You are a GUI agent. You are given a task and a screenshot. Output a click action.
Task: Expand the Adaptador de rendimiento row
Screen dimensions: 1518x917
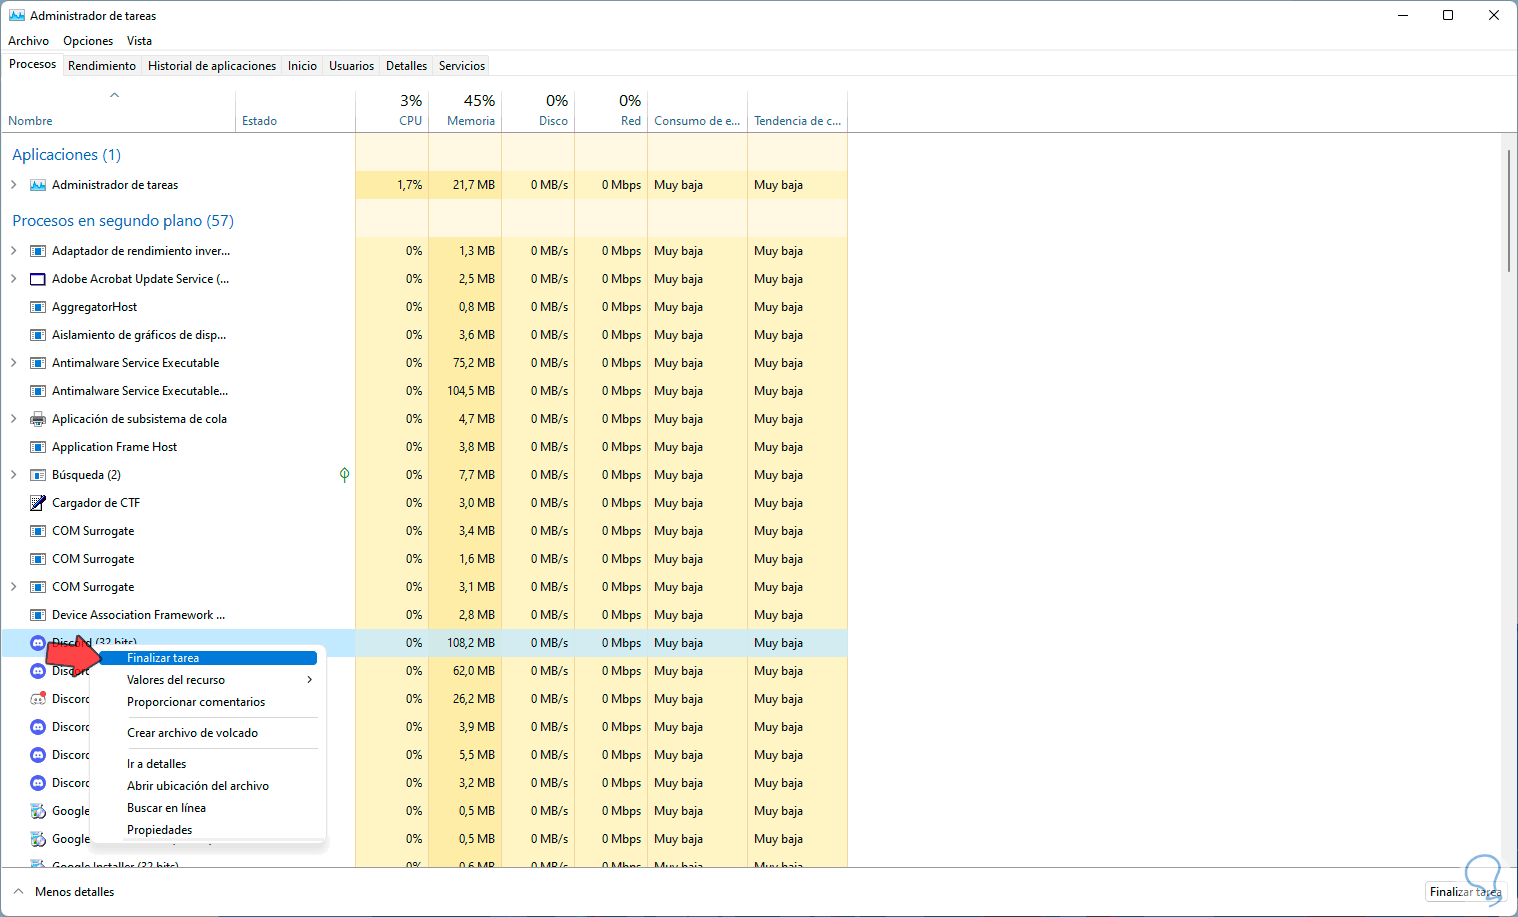pos(14,251)
